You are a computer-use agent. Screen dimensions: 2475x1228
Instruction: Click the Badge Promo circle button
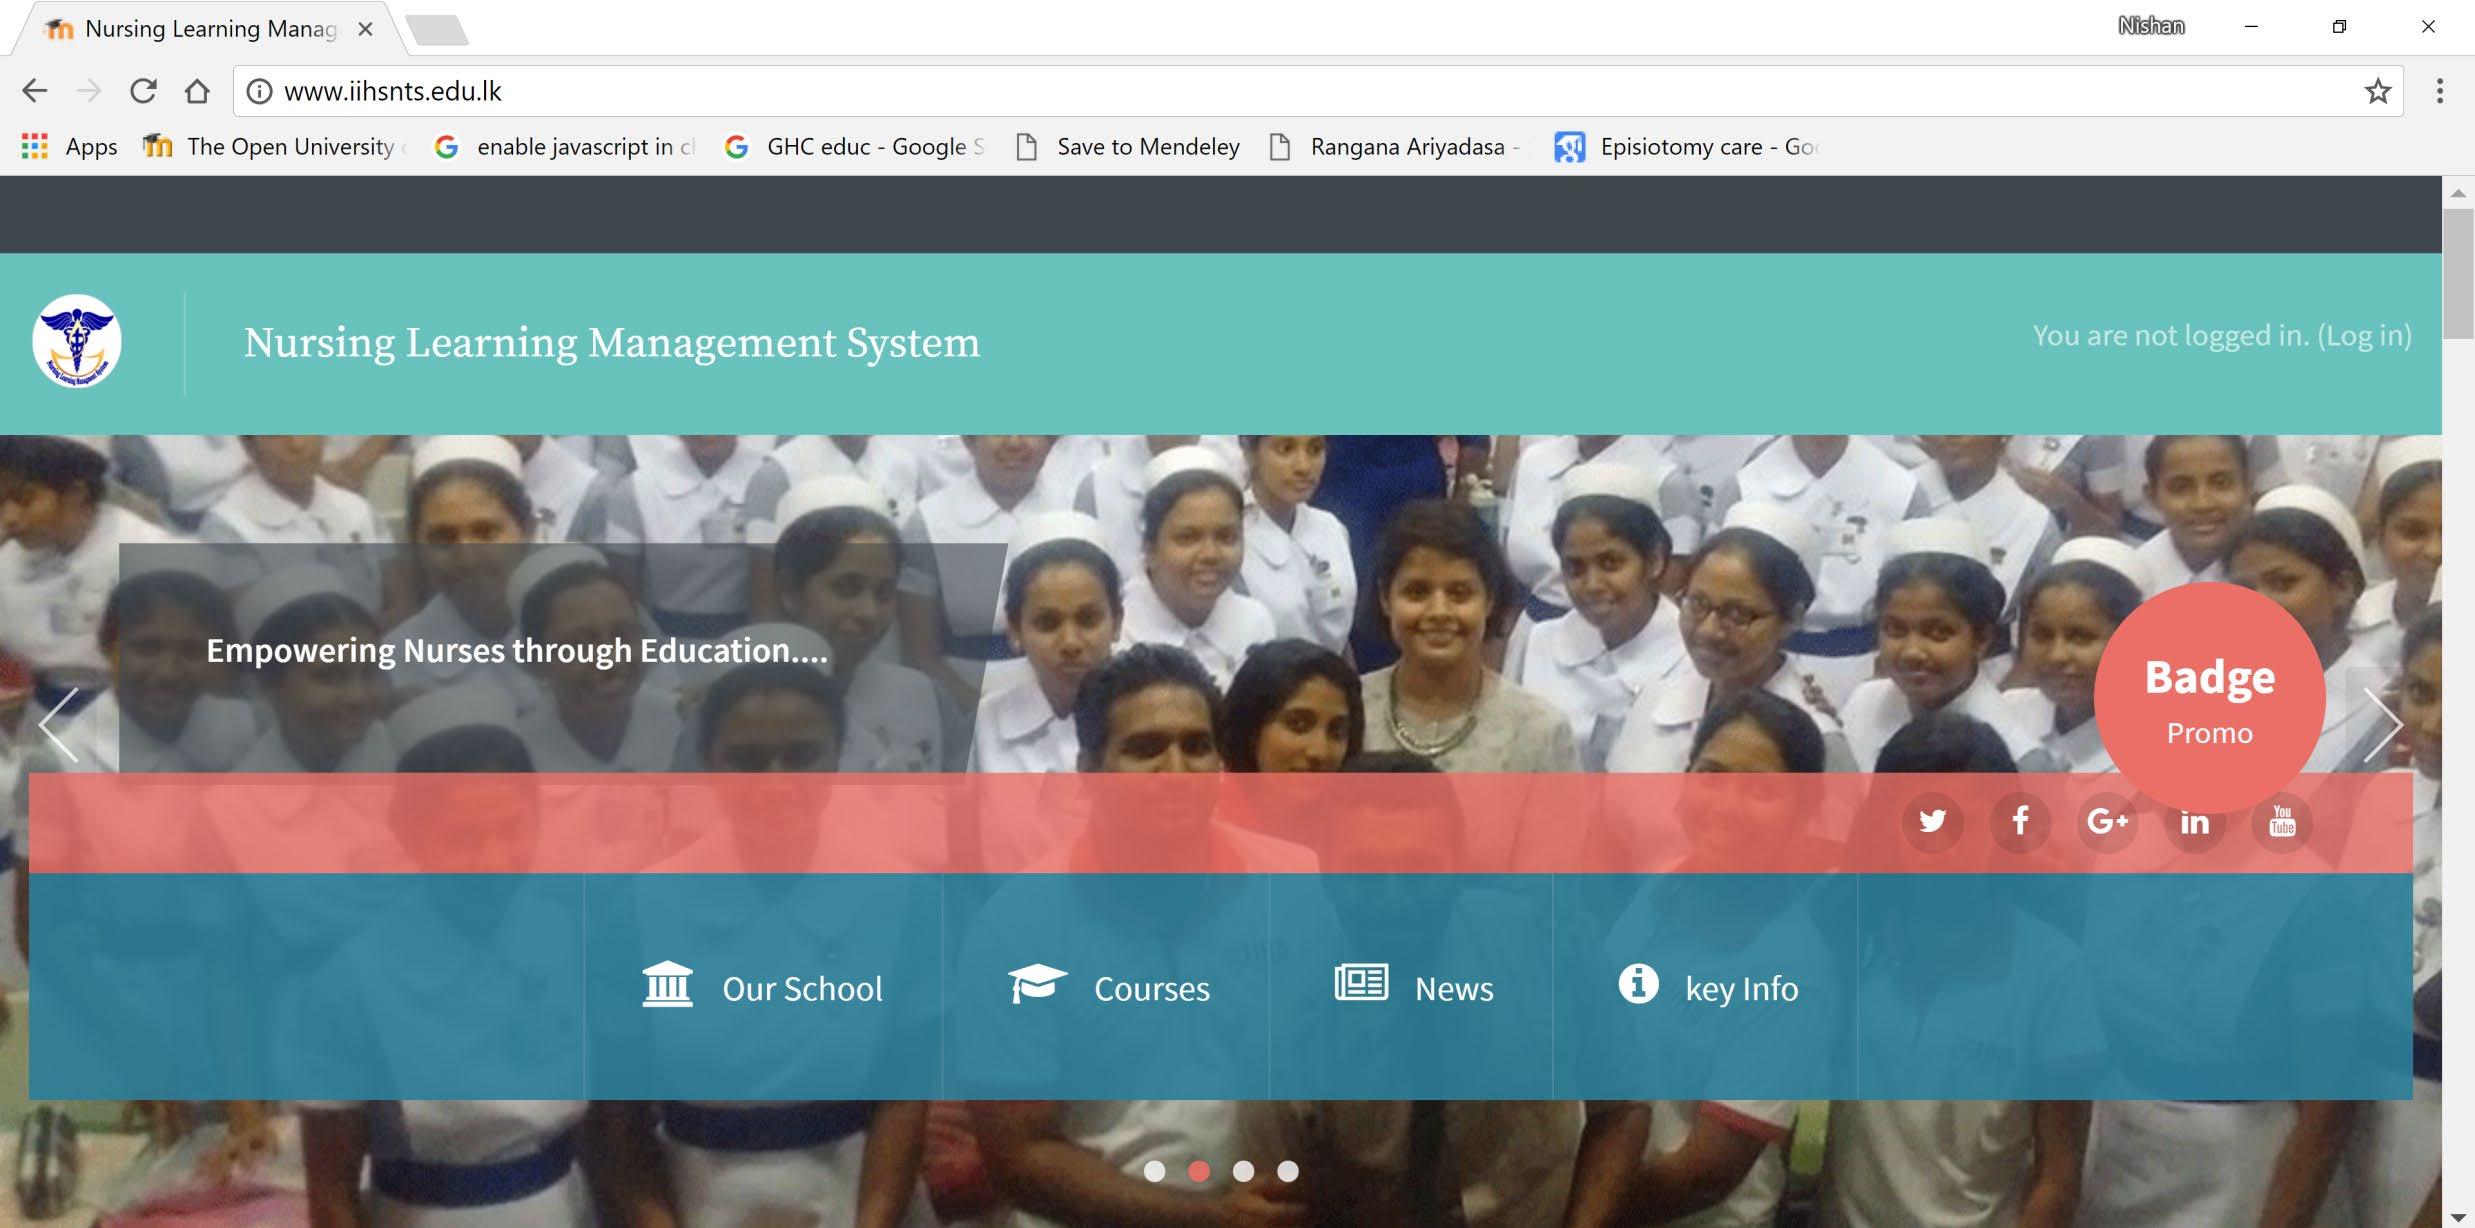pos(2209,698)
